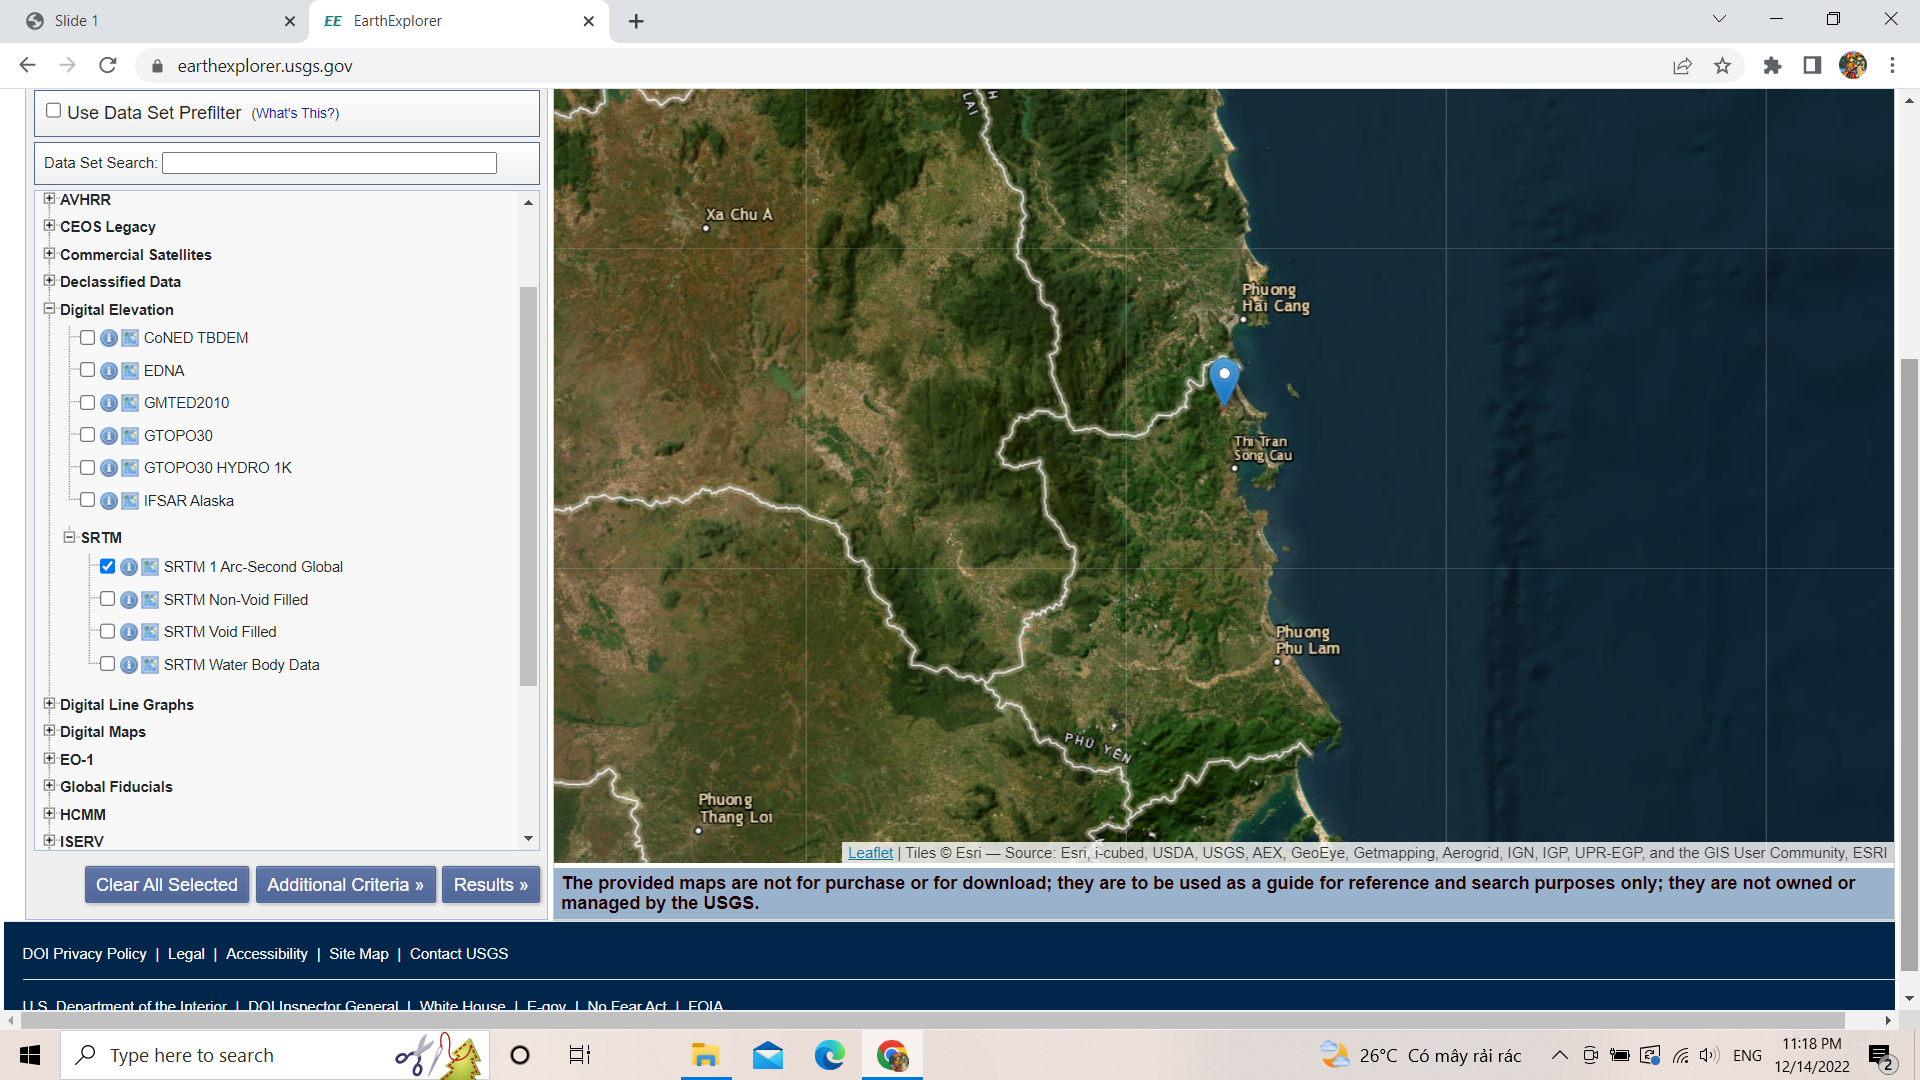Viewport: 1920px width, 1080px height.
Task: Open the info icon for GTOPO30
Action: (x=109, y=436)
